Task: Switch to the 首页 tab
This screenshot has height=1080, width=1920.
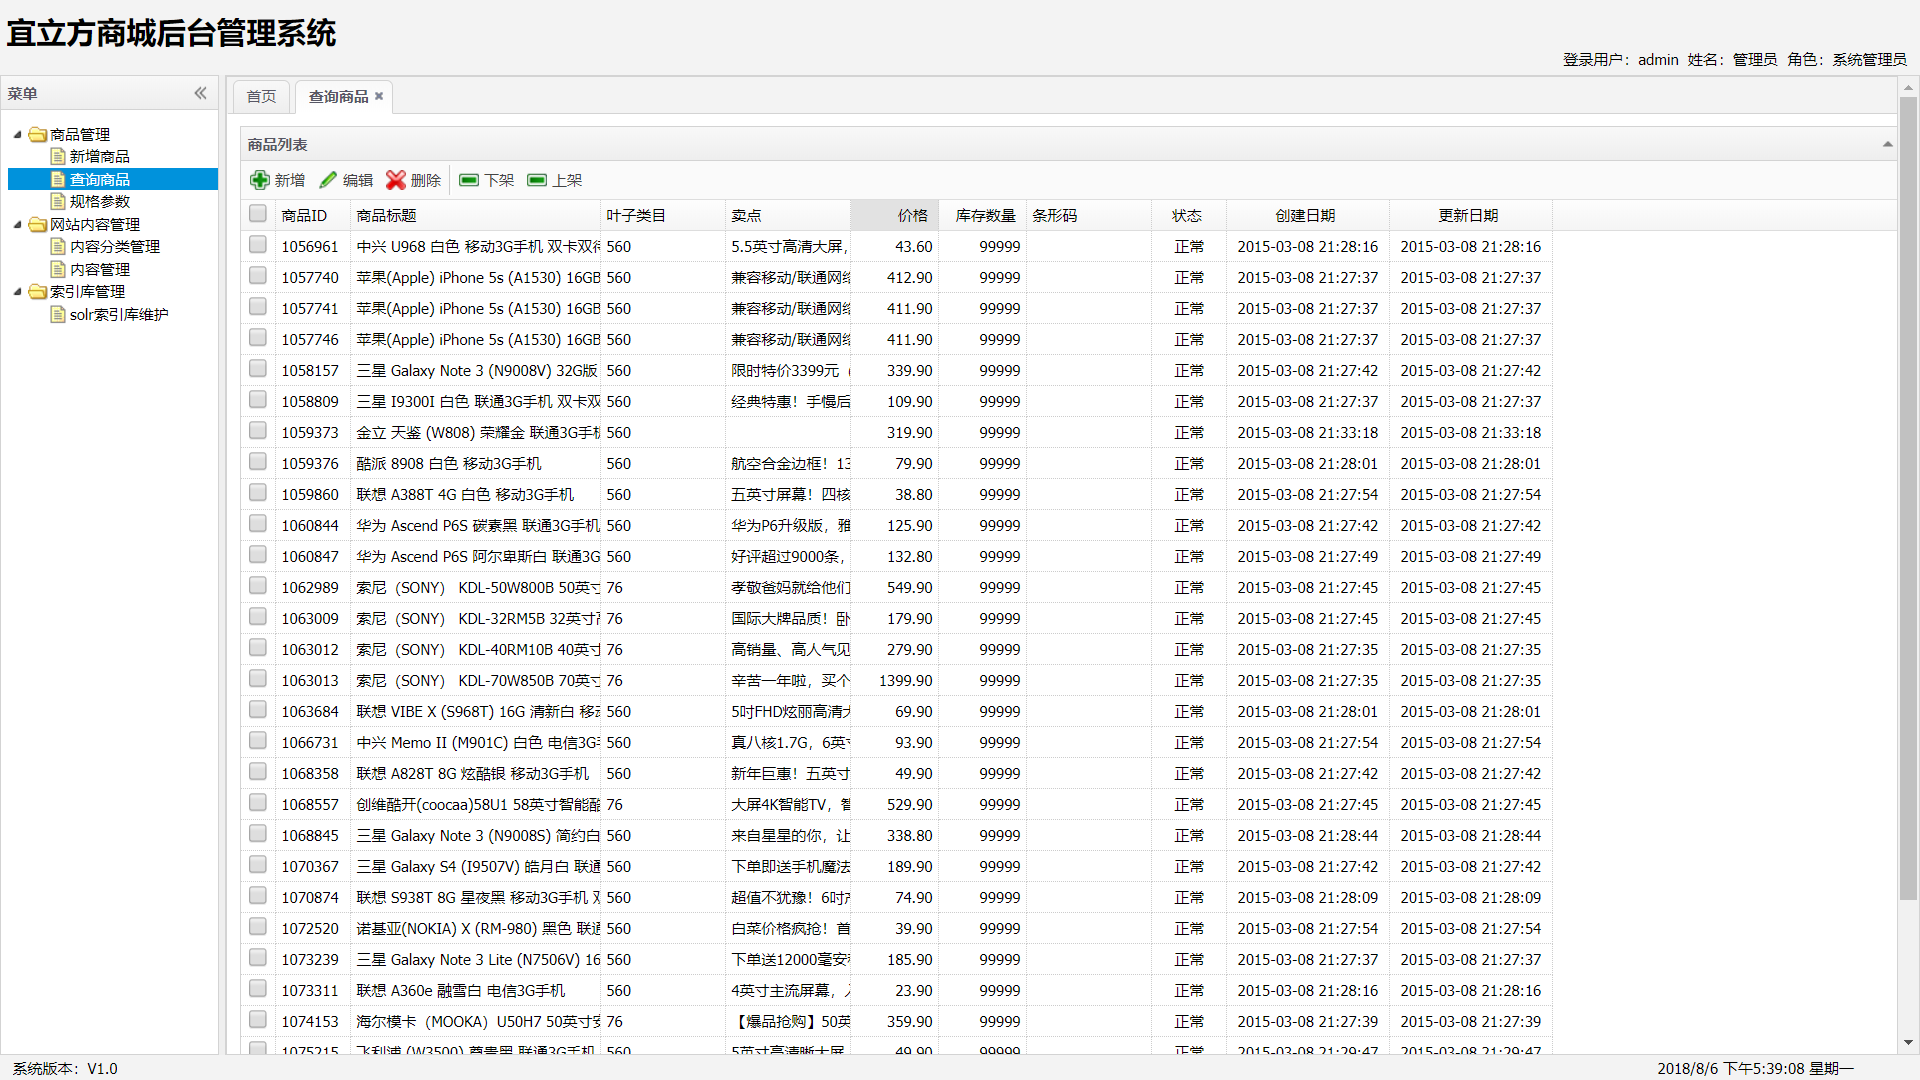Action: coord(261,97)
